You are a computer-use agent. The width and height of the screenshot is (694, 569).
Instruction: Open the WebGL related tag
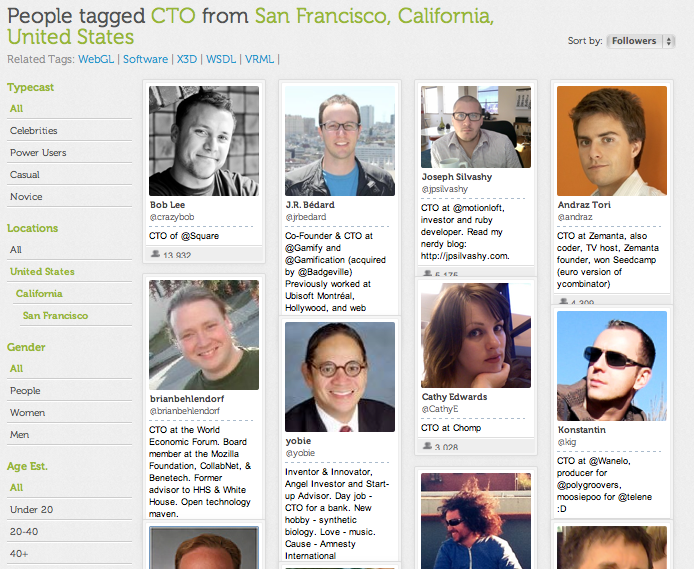(97, 60)
